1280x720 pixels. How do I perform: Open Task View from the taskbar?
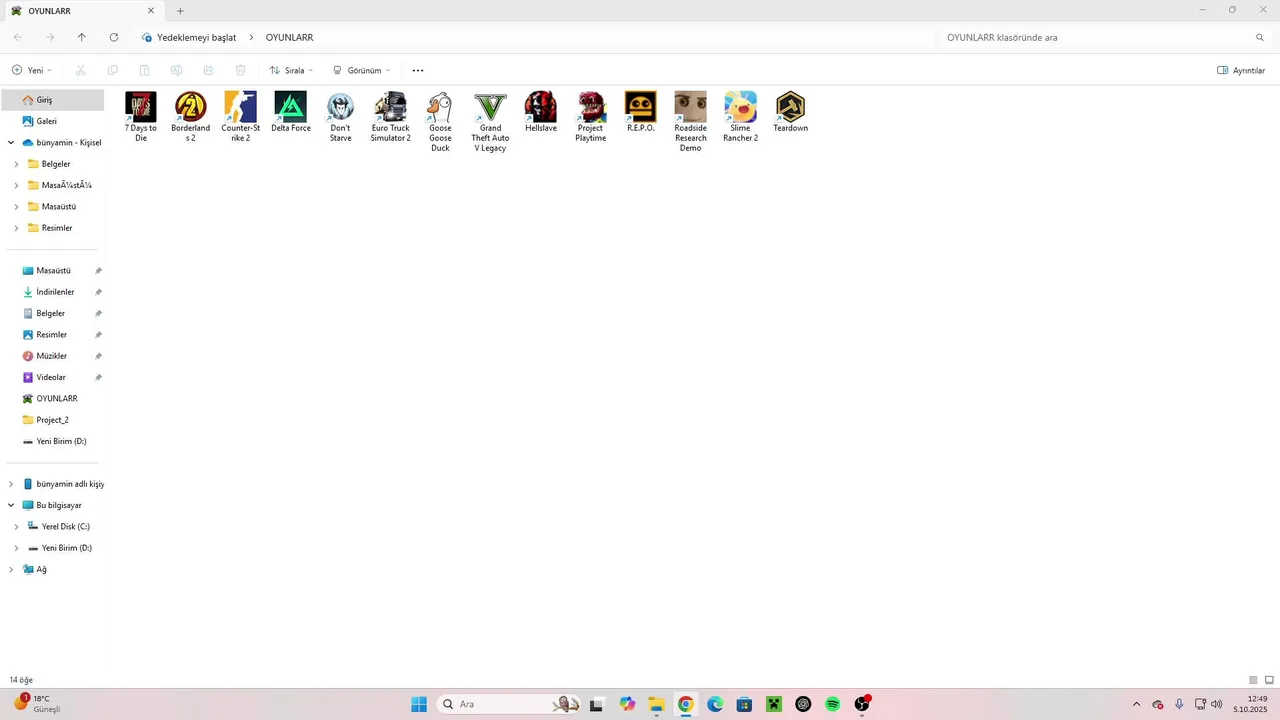[597, 704]
